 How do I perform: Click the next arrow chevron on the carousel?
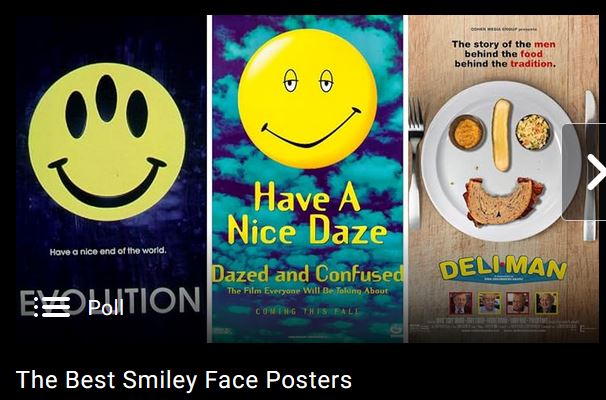pos(596,172)
